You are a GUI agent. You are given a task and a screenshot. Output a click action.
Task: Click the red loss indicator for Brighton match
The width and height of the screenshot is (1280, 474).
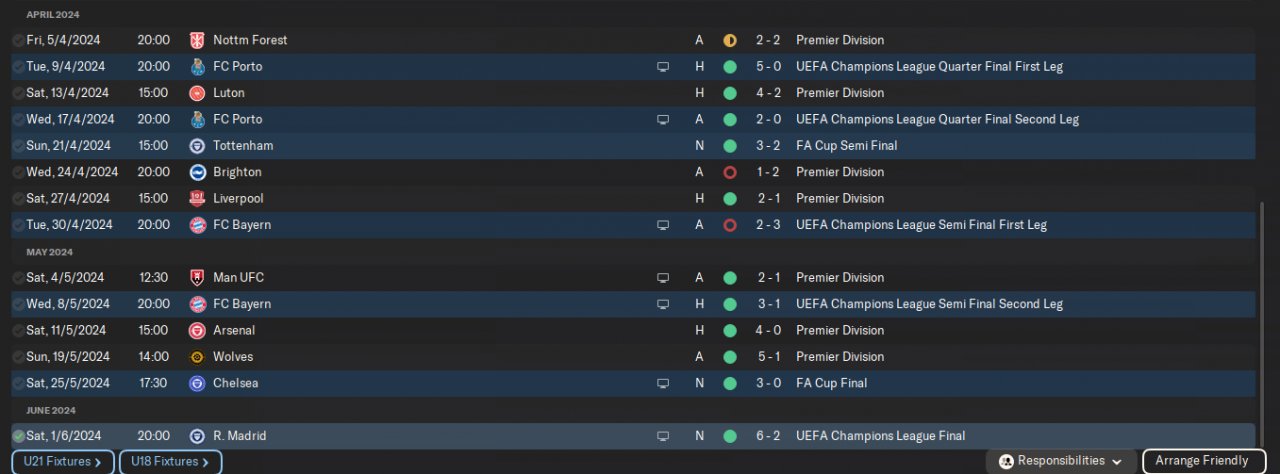click(730, 172)
